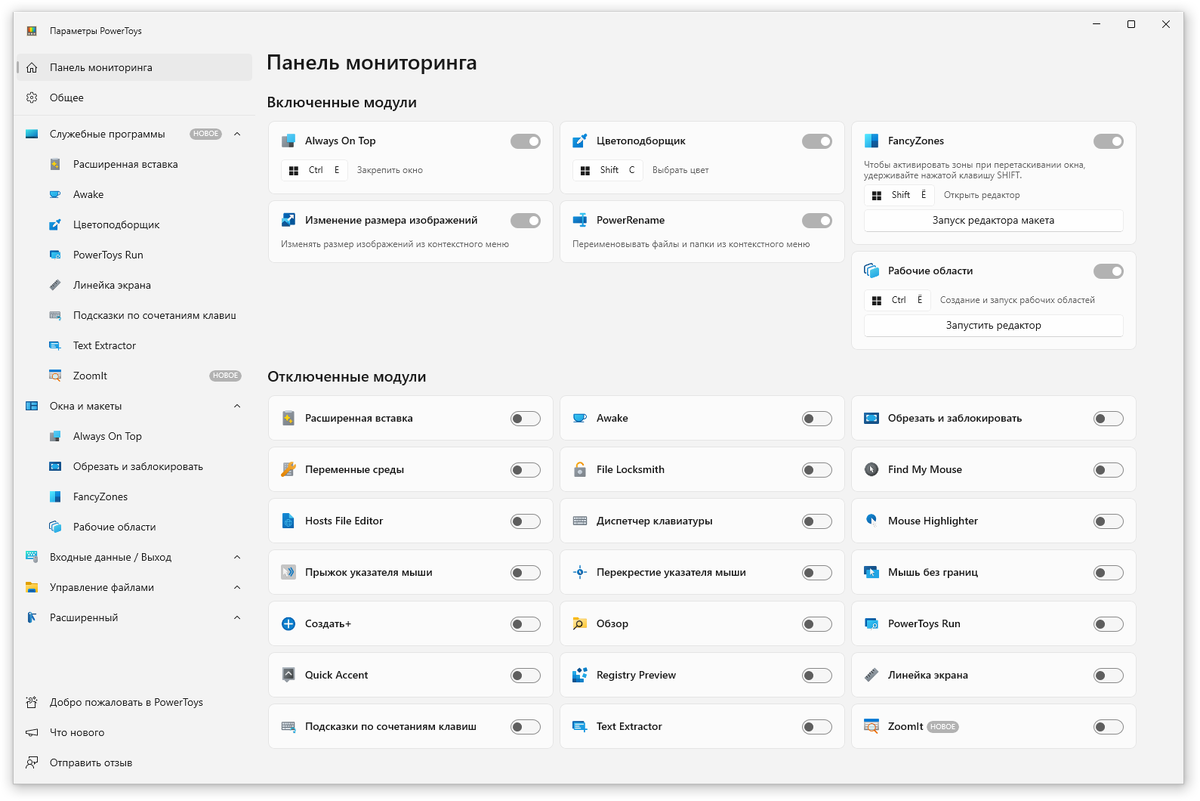
Task: Switch off the PowerRename toggle
Action: tap(817, 221)
